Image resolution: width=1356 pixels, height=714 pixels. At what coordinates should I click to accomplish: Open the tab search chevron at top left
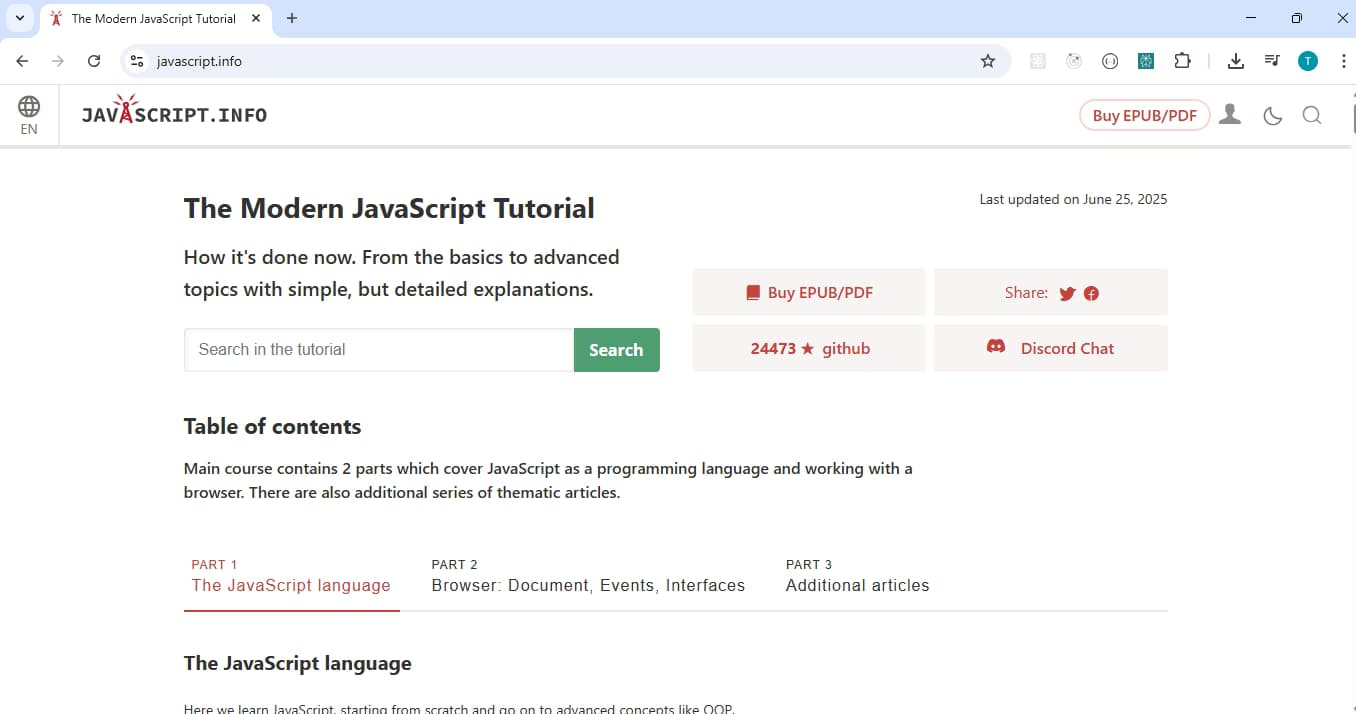click(19, 17)
